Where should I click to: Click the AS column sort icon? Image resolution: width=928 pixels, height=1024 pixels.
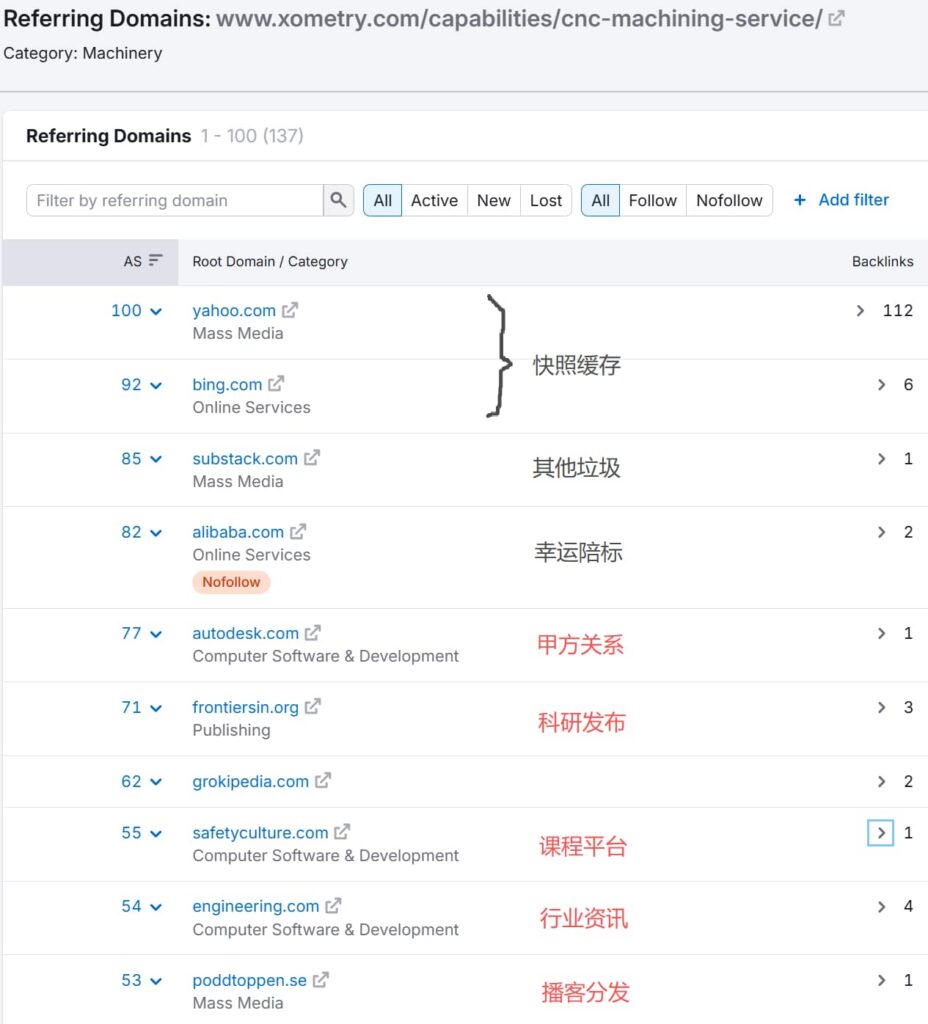coord(155,261)
